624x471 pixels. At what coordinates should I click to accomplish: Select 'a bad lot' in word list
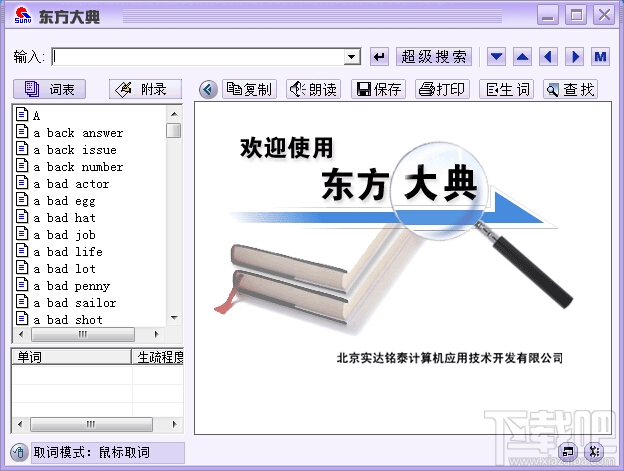pos(64,269)
